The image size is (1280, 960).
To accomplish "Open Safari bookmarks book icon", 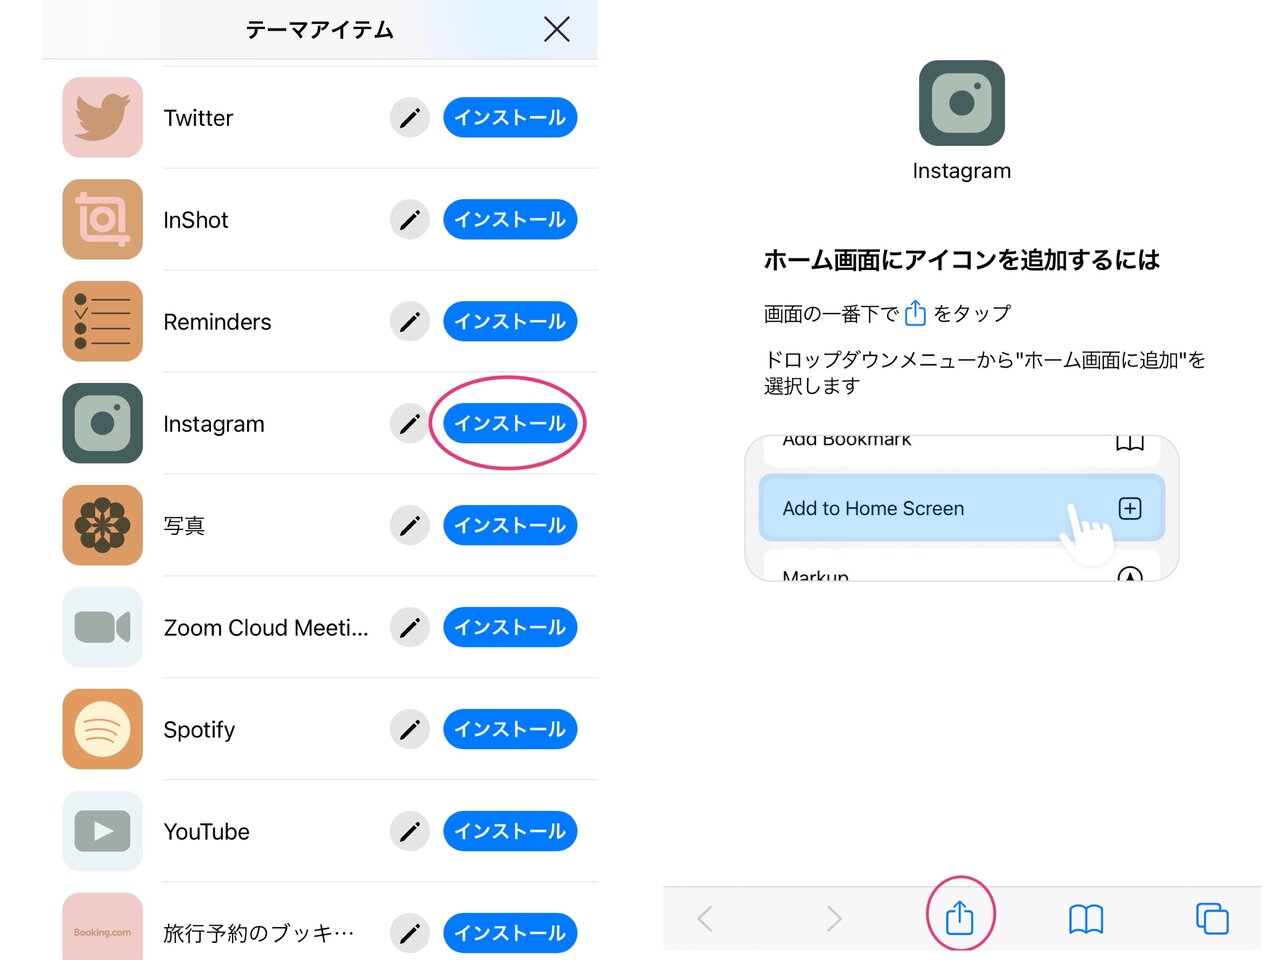I will [1086, 918].
